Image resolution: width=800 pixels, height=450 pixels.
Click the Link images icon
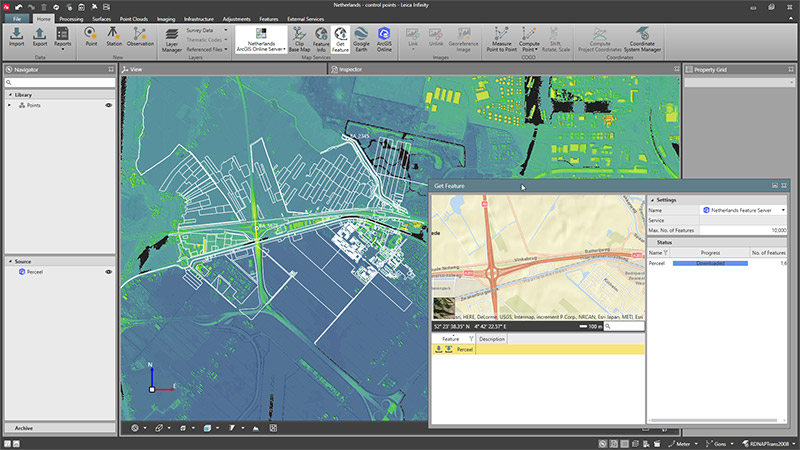pyautogui.click(x=412, y=37)
